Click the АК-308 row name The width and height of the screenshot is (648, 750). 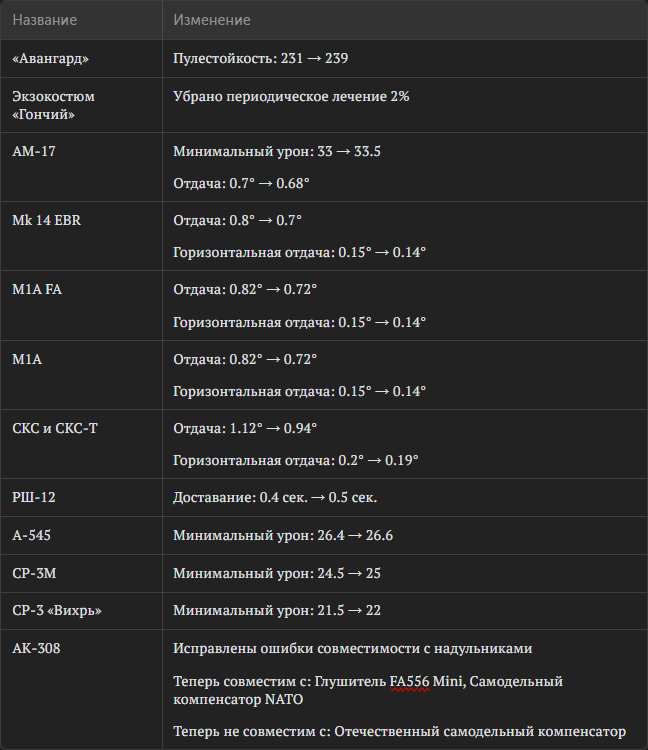point(36,648)
